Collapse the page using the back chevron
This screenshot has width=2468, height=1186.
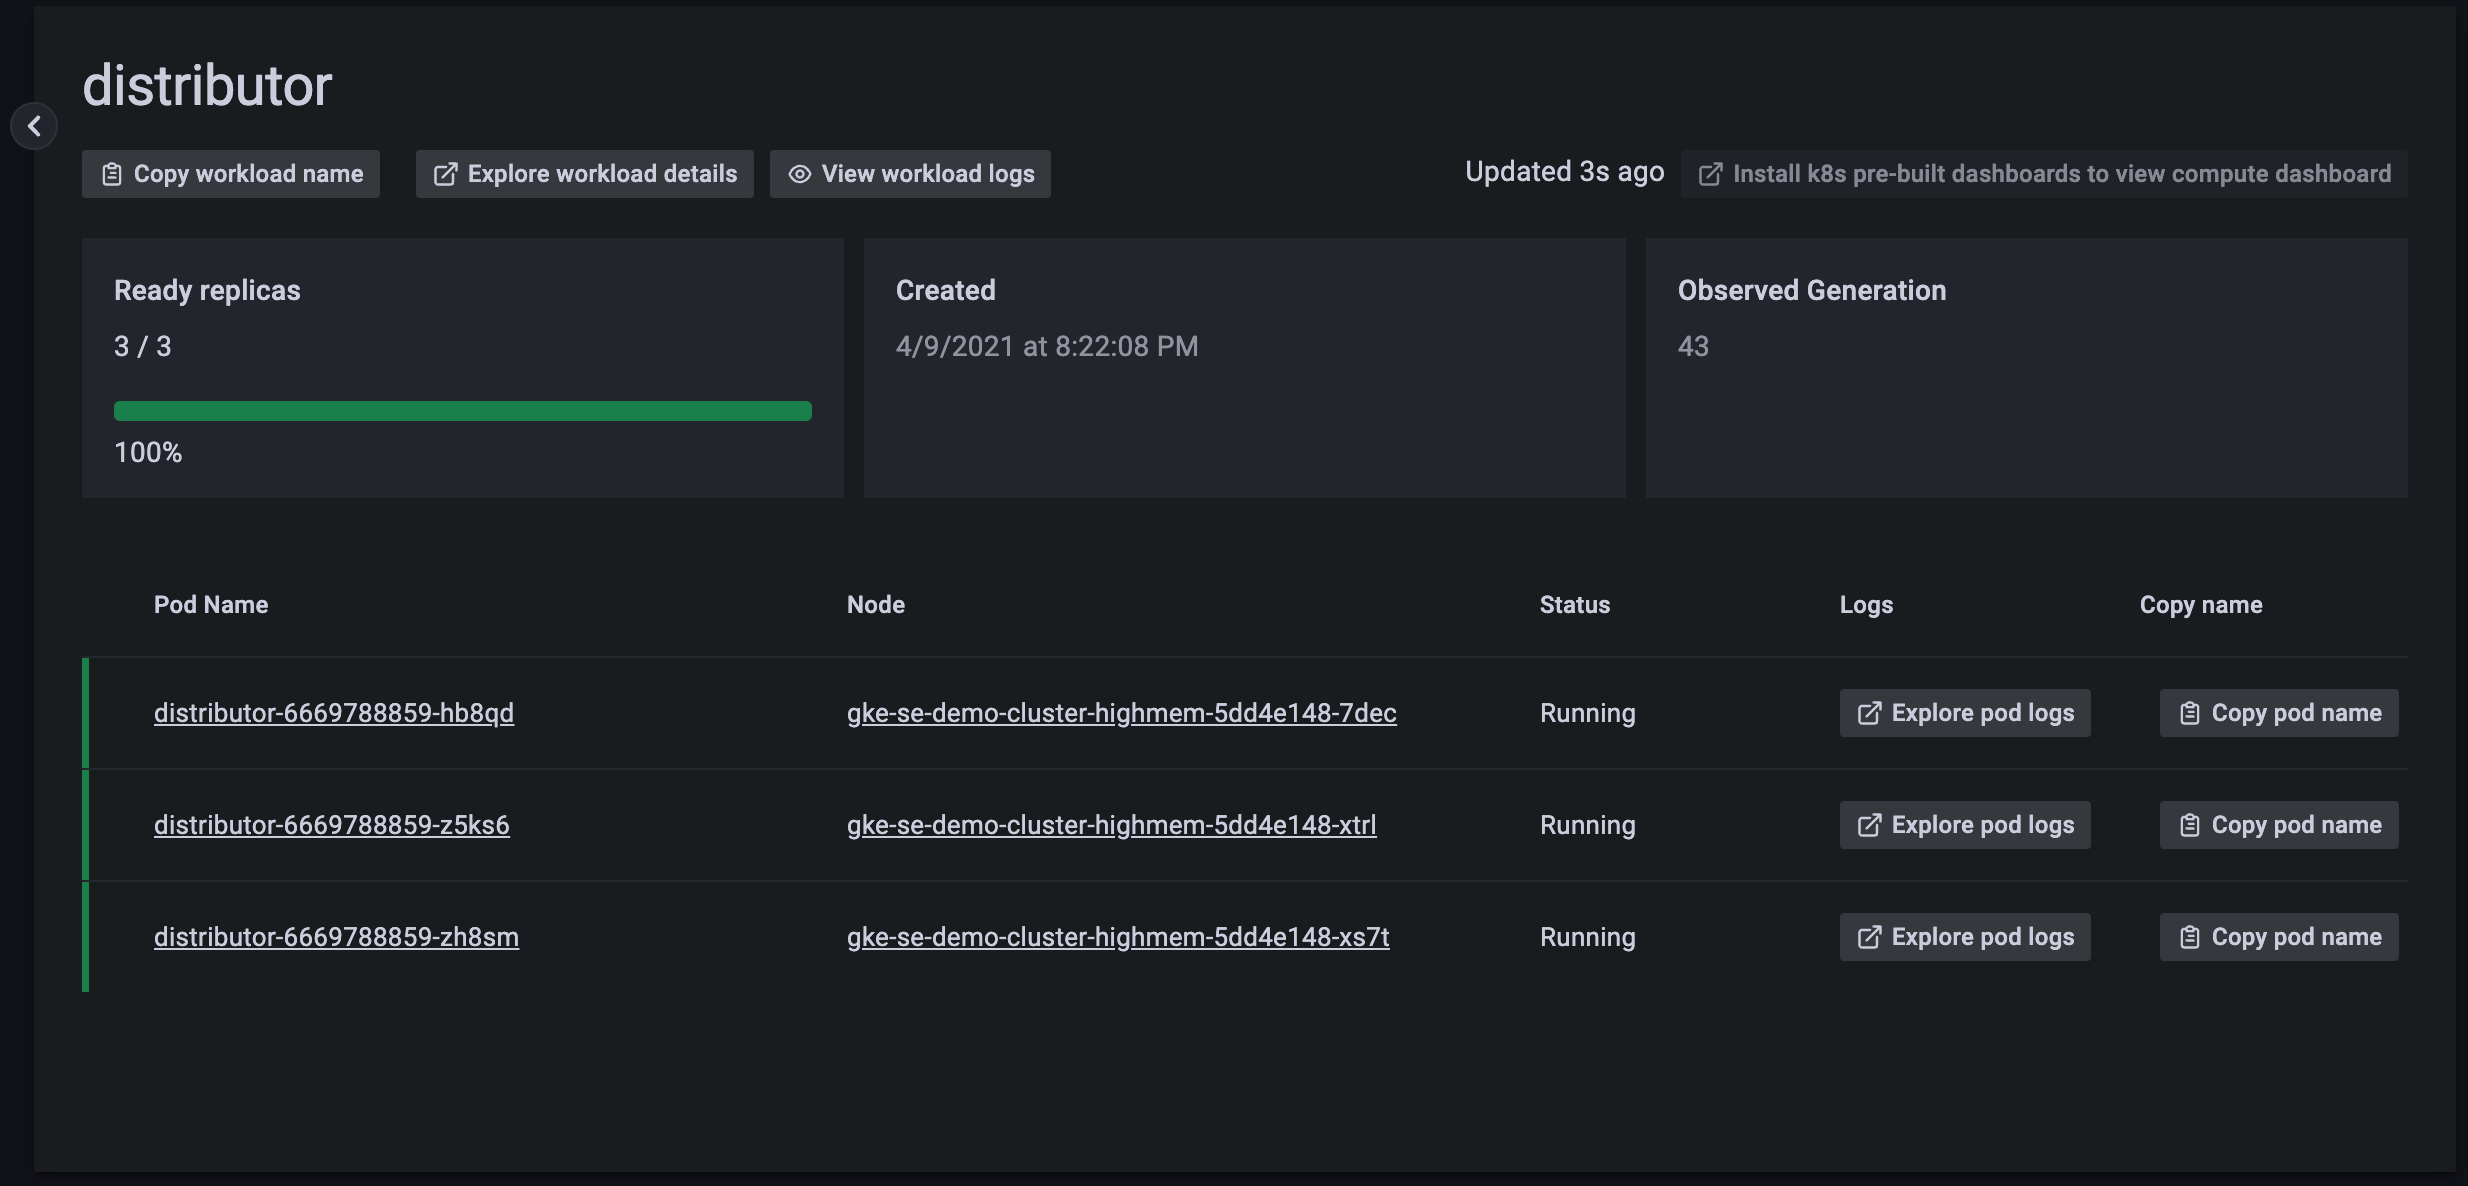click(36, 126)
